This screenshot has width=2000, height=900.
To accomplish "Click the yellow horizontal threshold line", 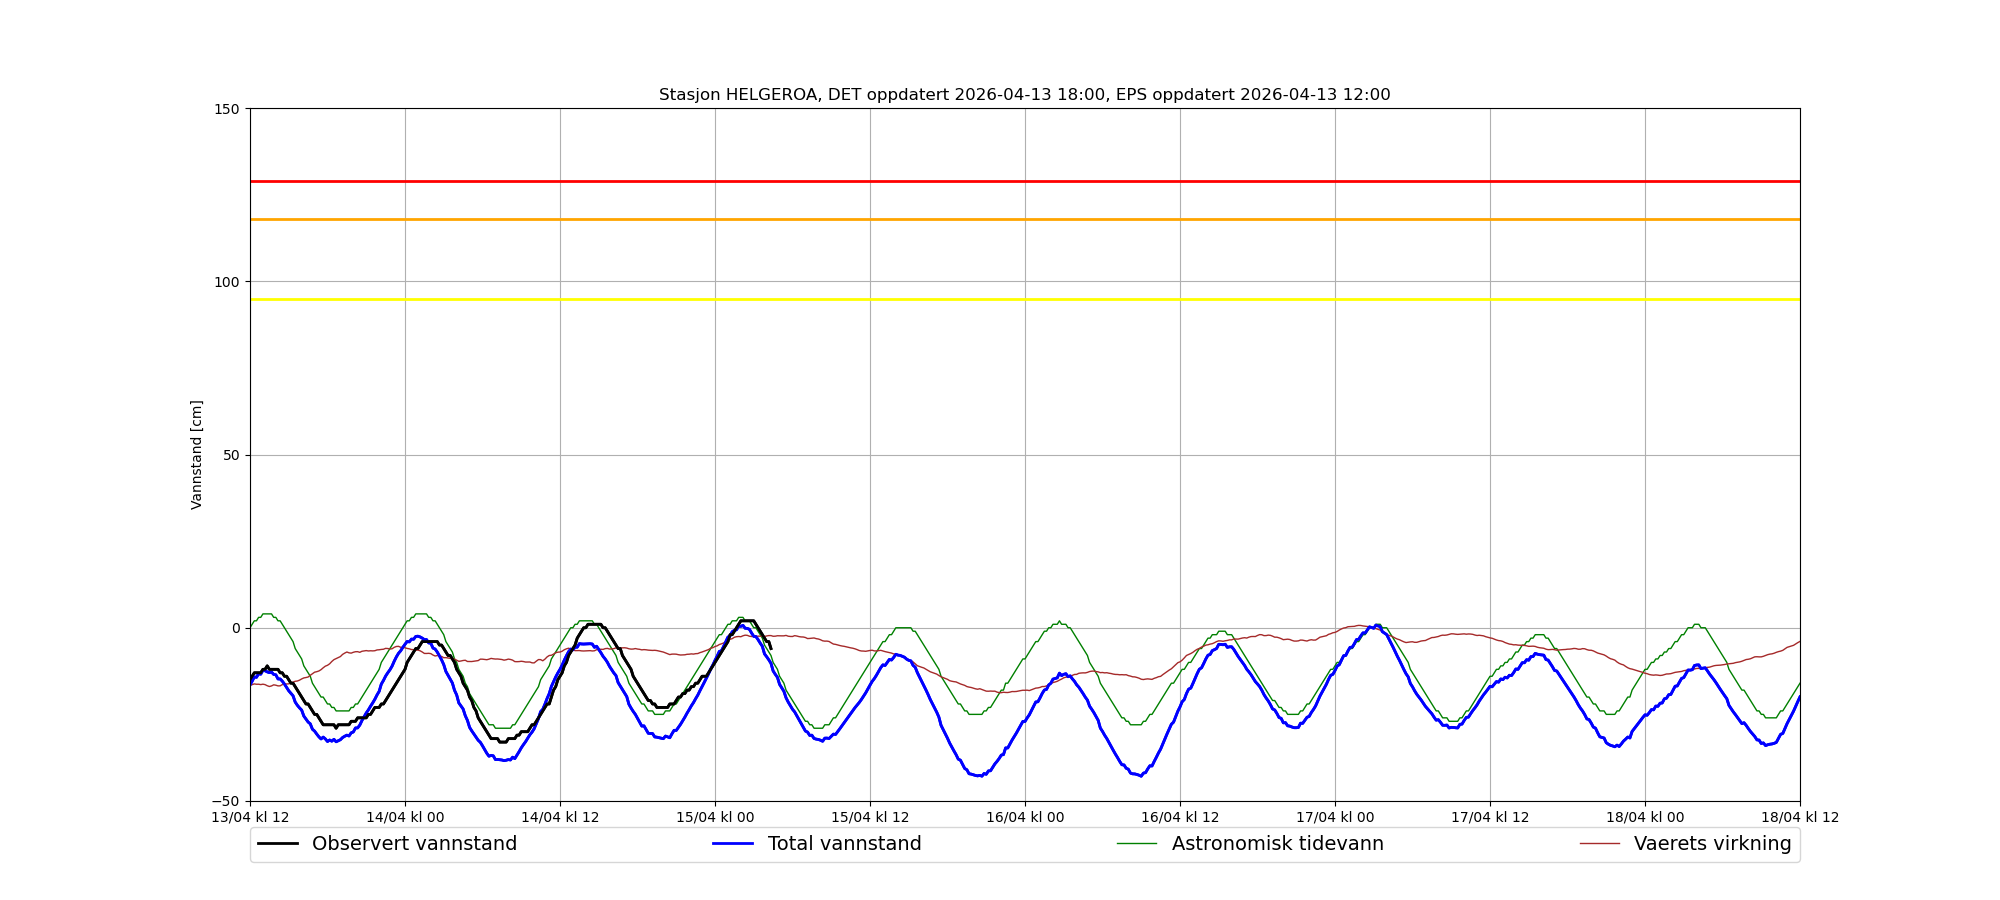I will pyautogui.click(x=1024, y=299).
